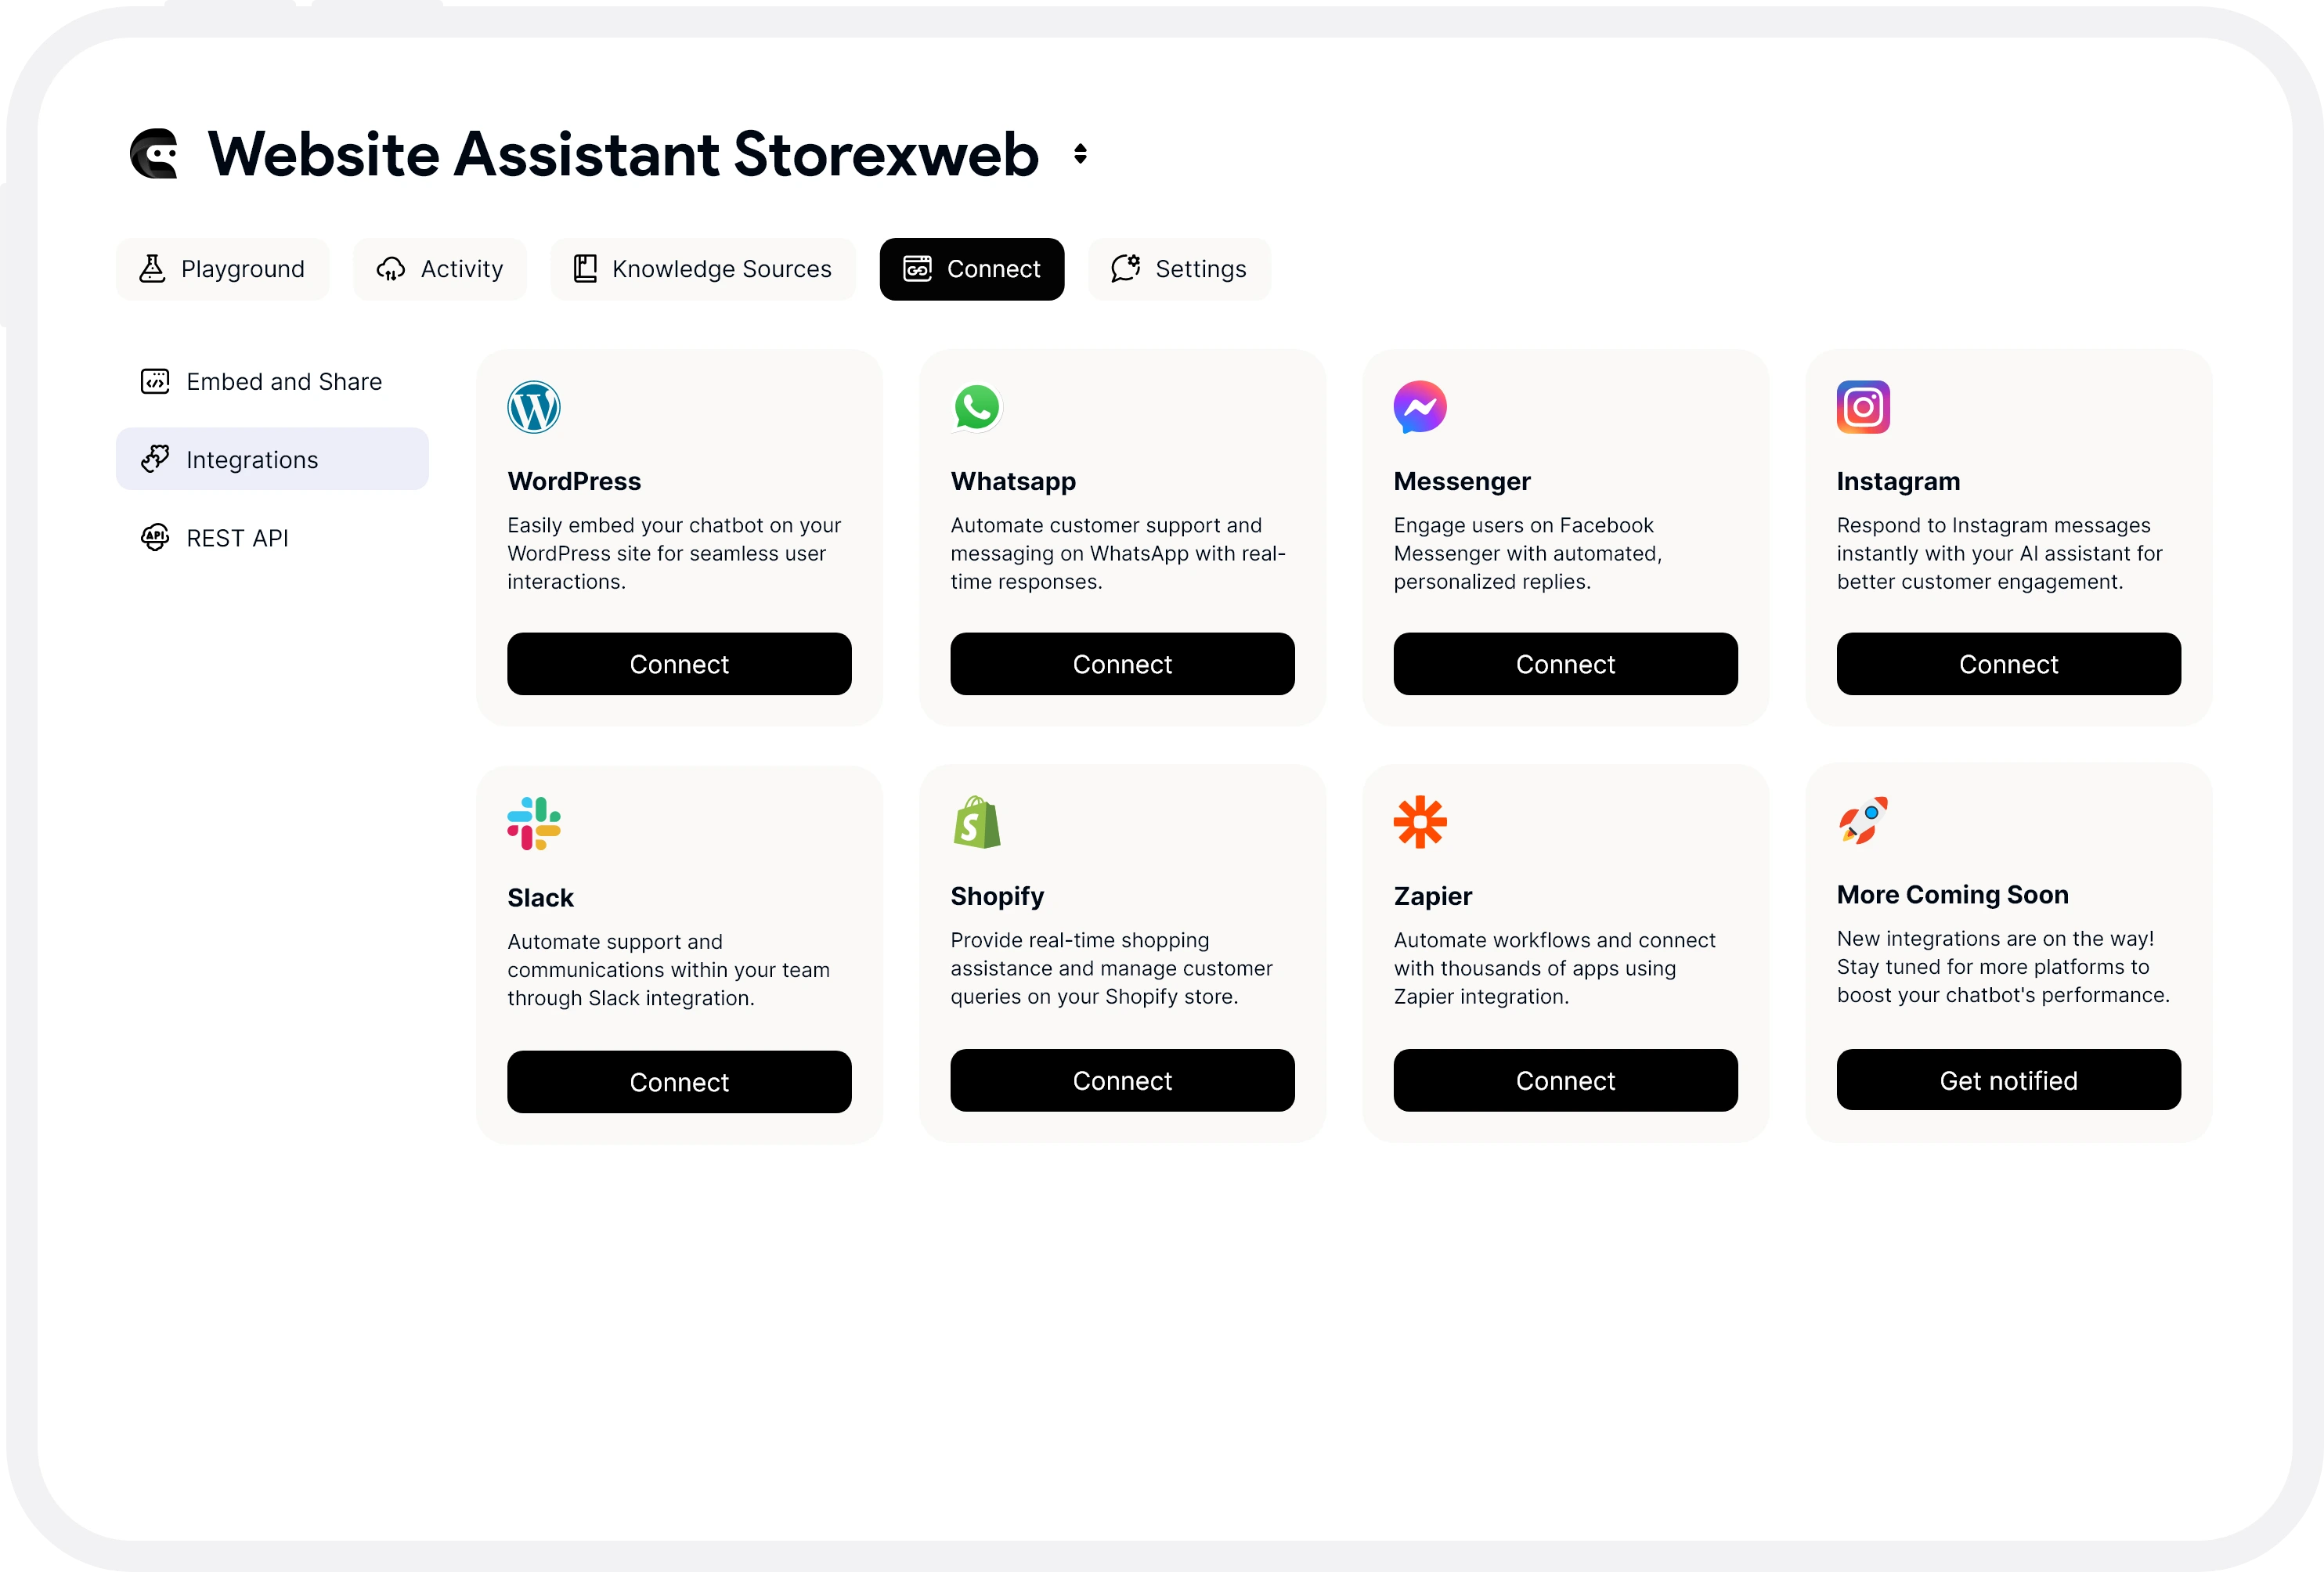Viewport: 2324px width, 1572px height.
Task: Click the Instagram integration icon
Action: pyautogui.click(x=1863, y=407)
